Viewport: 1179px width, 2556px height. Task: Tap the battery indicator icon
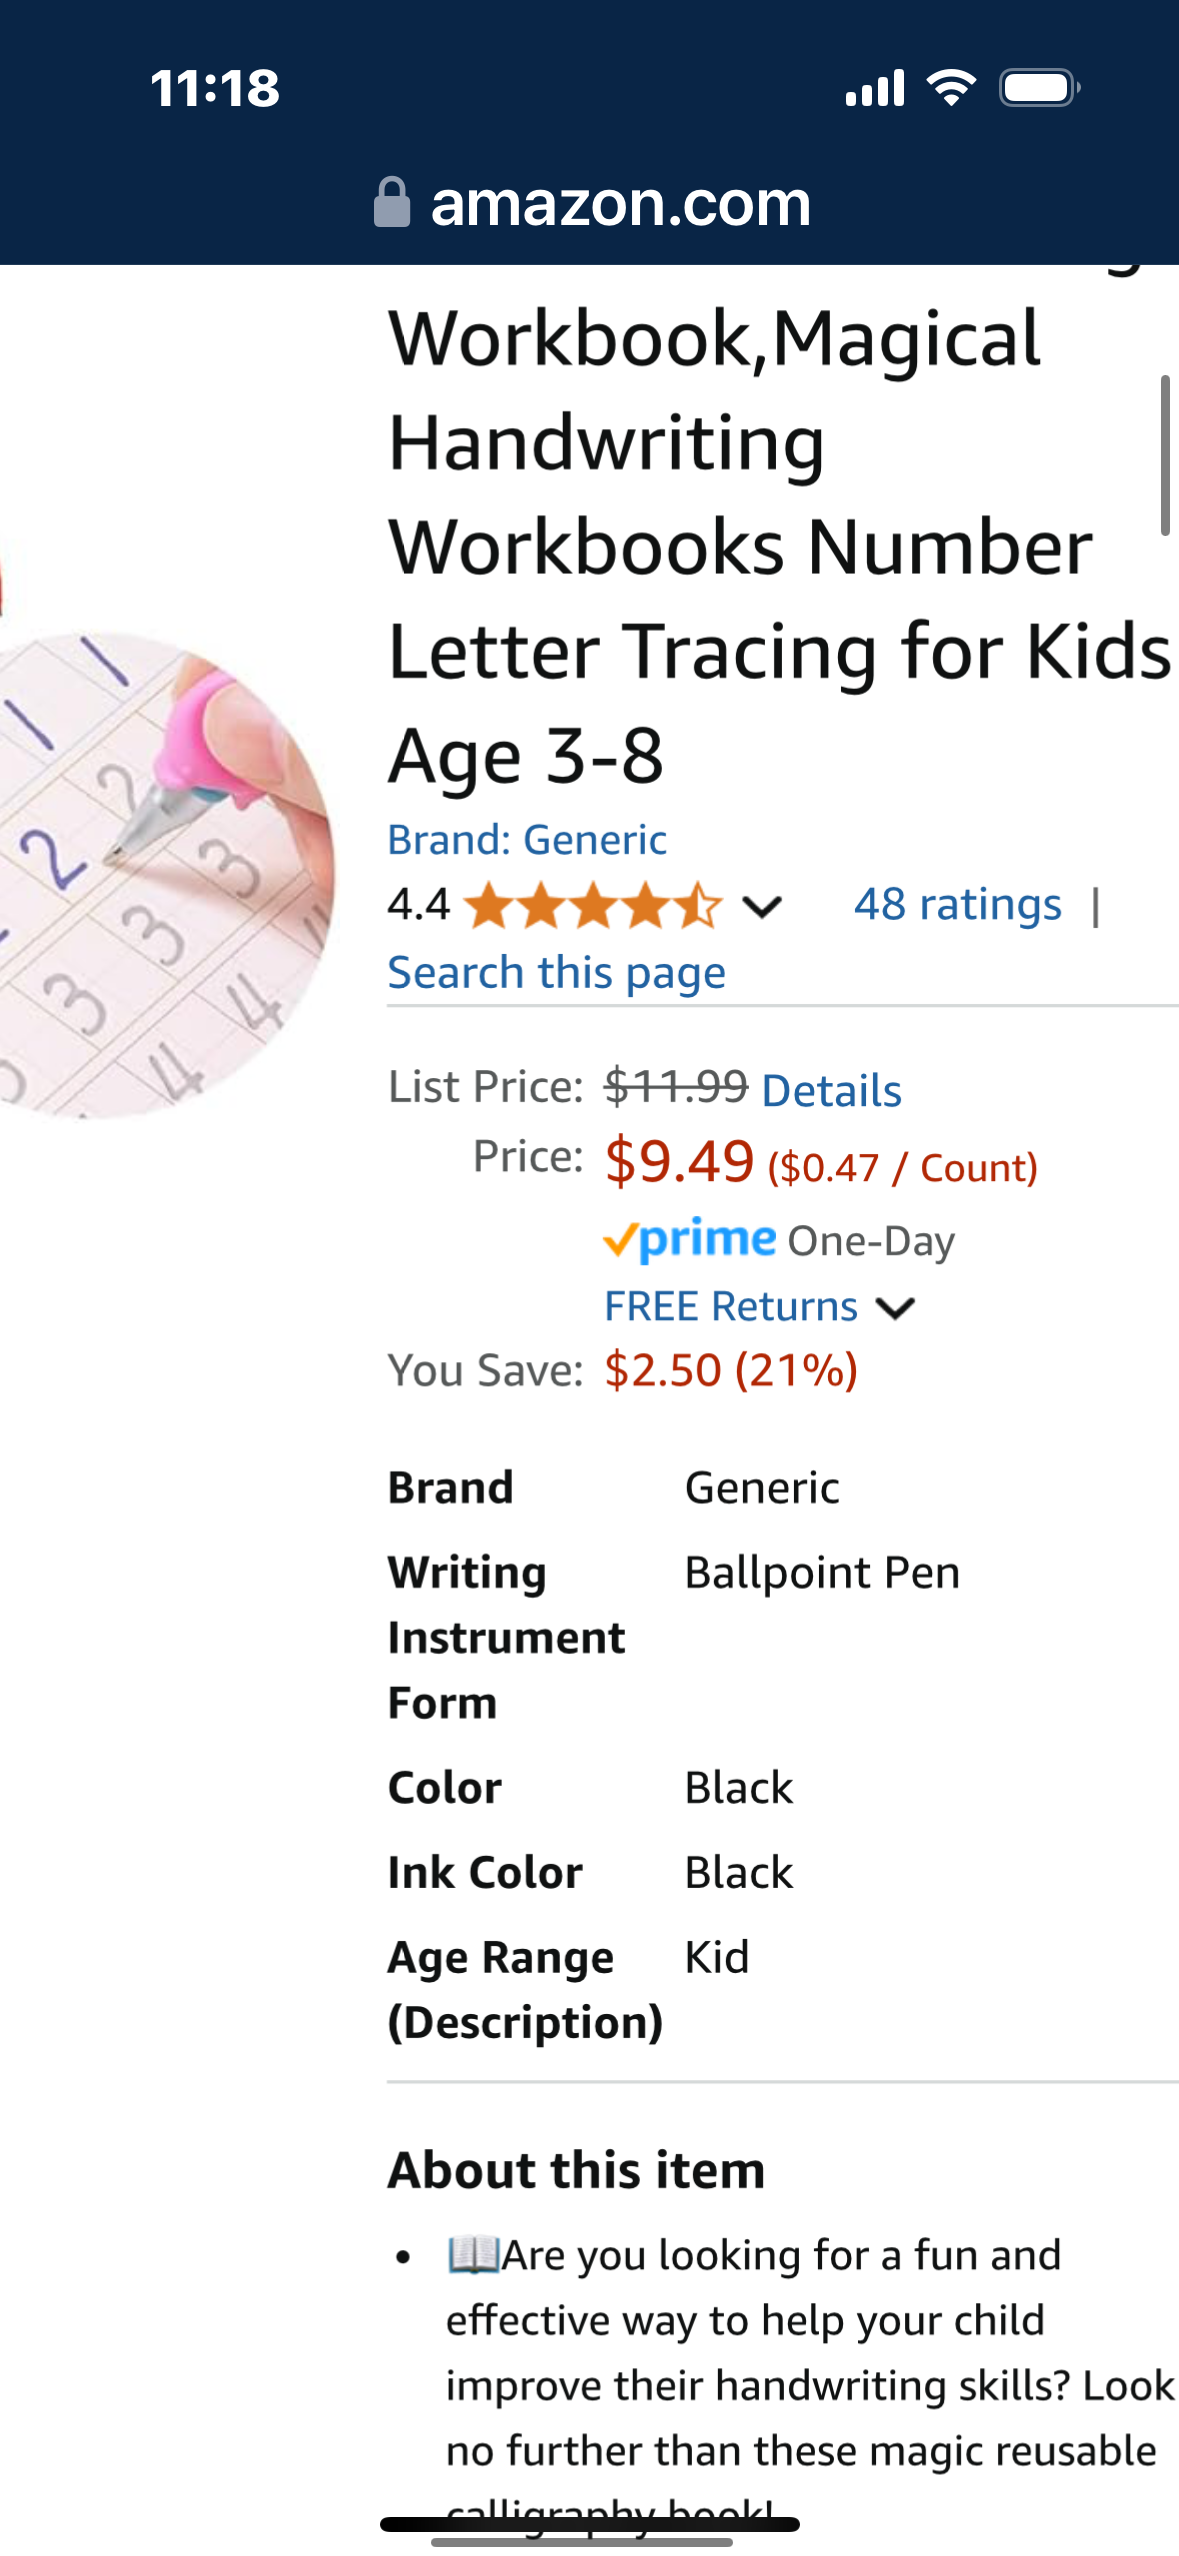point(1039,88)
